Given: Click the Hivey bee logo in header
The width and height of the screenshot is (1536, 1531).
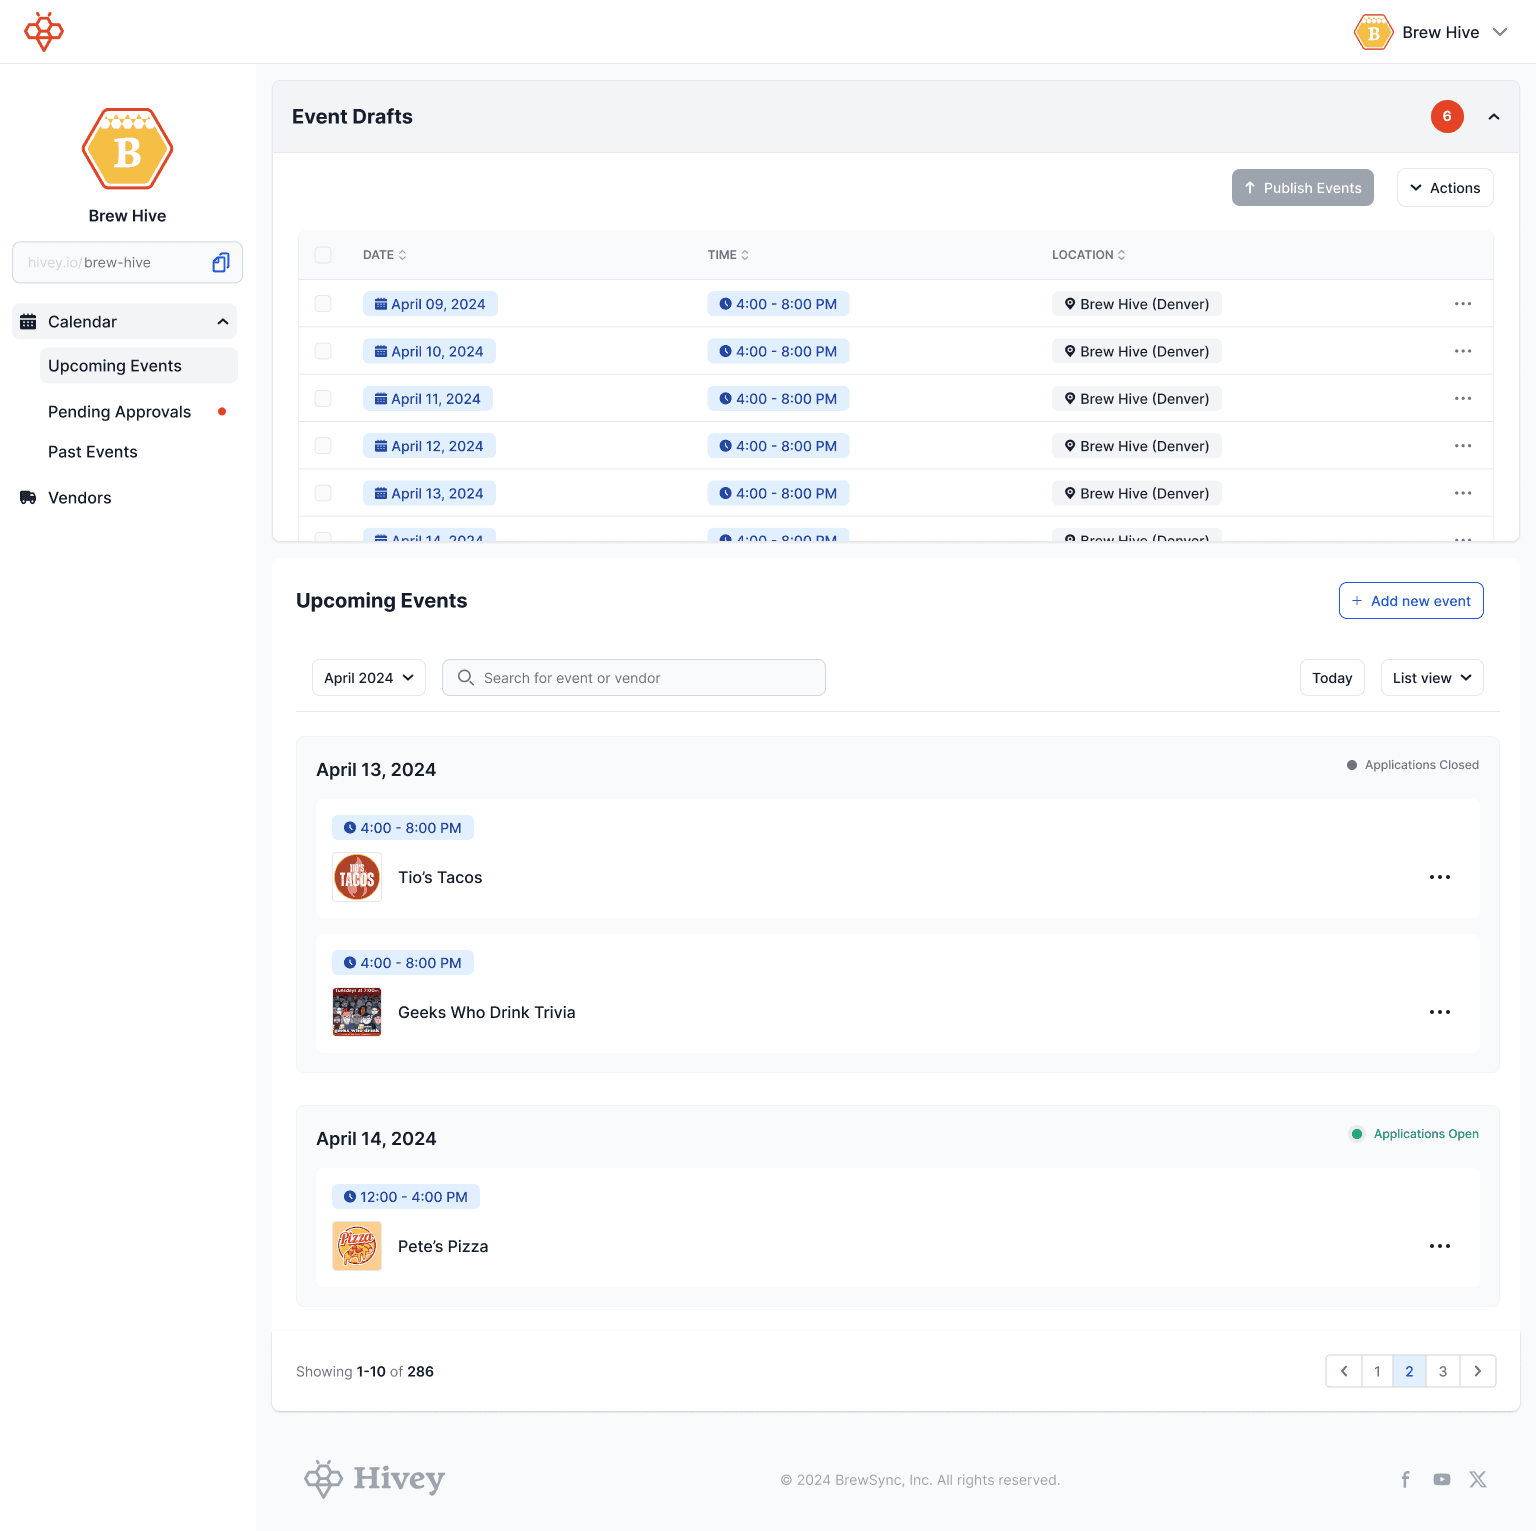Looking at the screenshot, I should (44, 32).
